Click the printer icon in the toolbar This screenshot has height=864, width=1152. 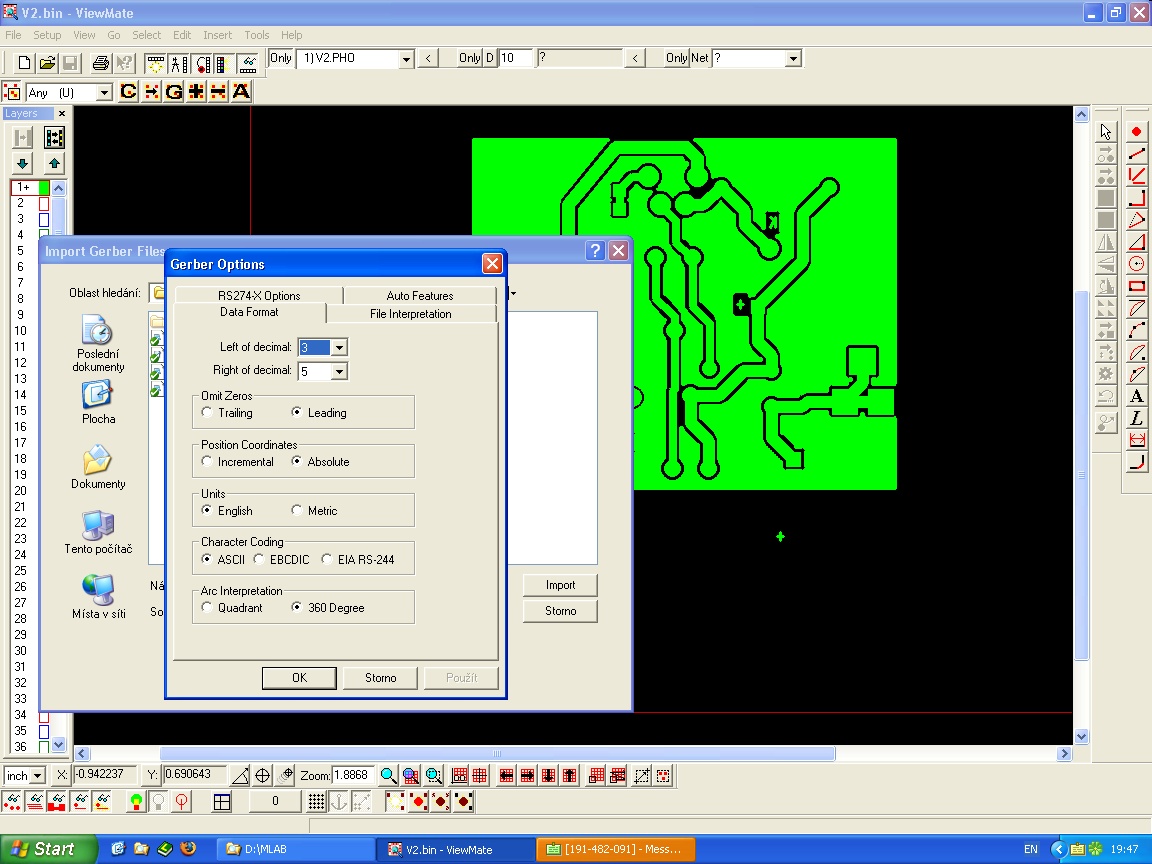click(100, 63)
